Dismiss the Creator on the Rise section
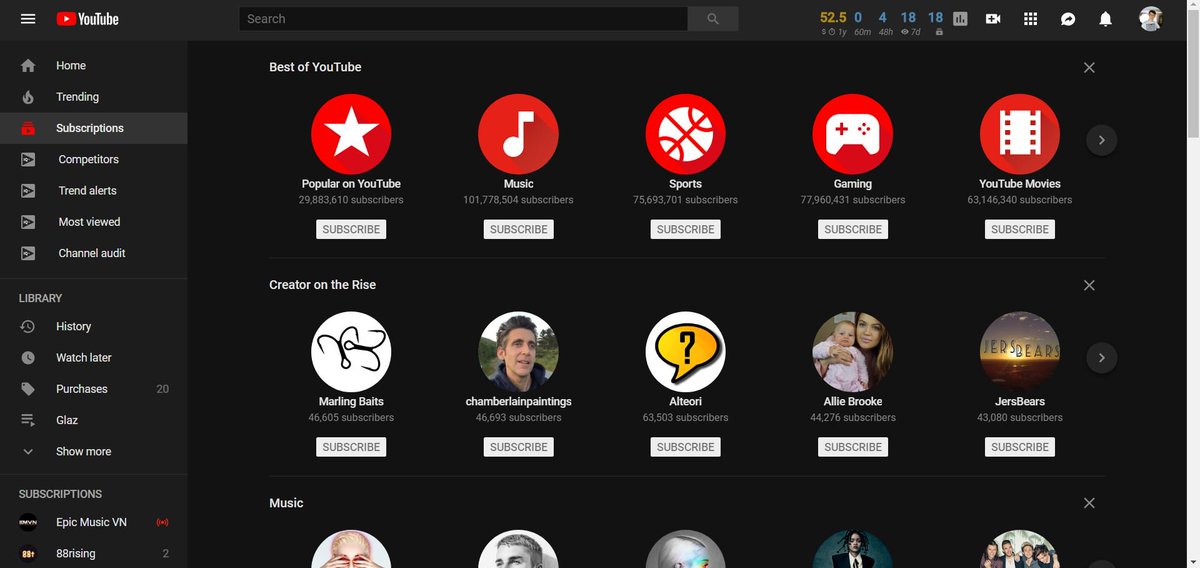This screenshot has height=568, width=1200. click(1089, 285)
